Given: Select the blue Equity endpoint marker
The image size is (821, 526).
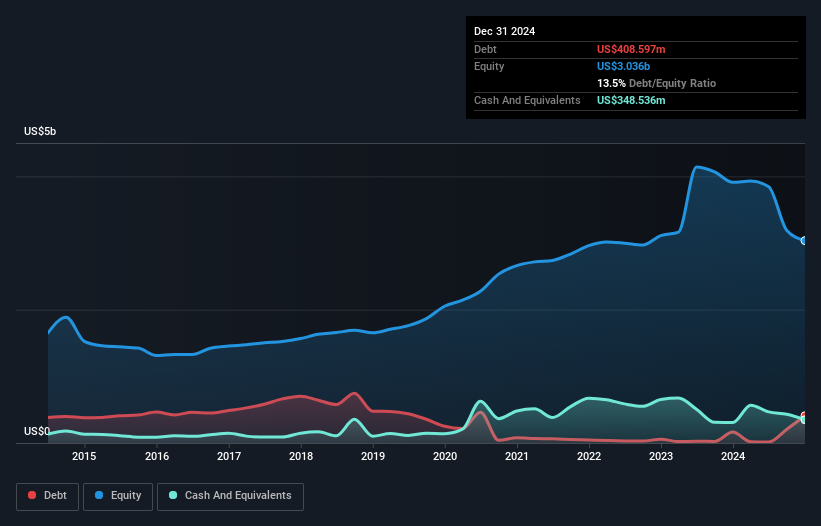Looking at the screenshot, I should pos(804,241).
